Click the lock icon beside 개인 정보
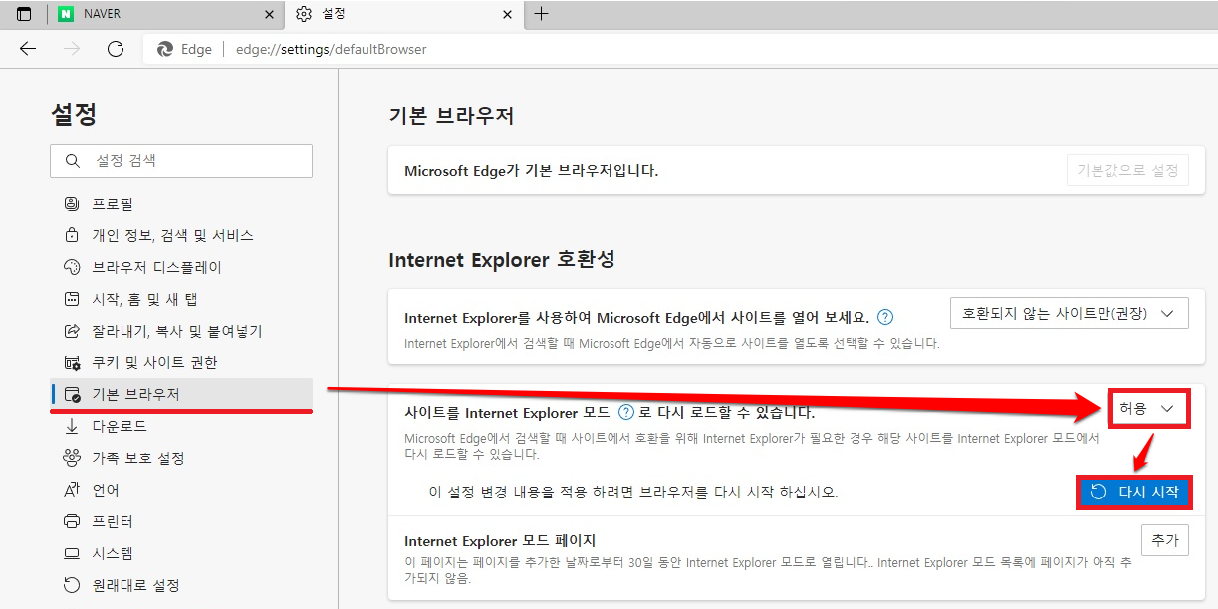 tap(72, 236)
